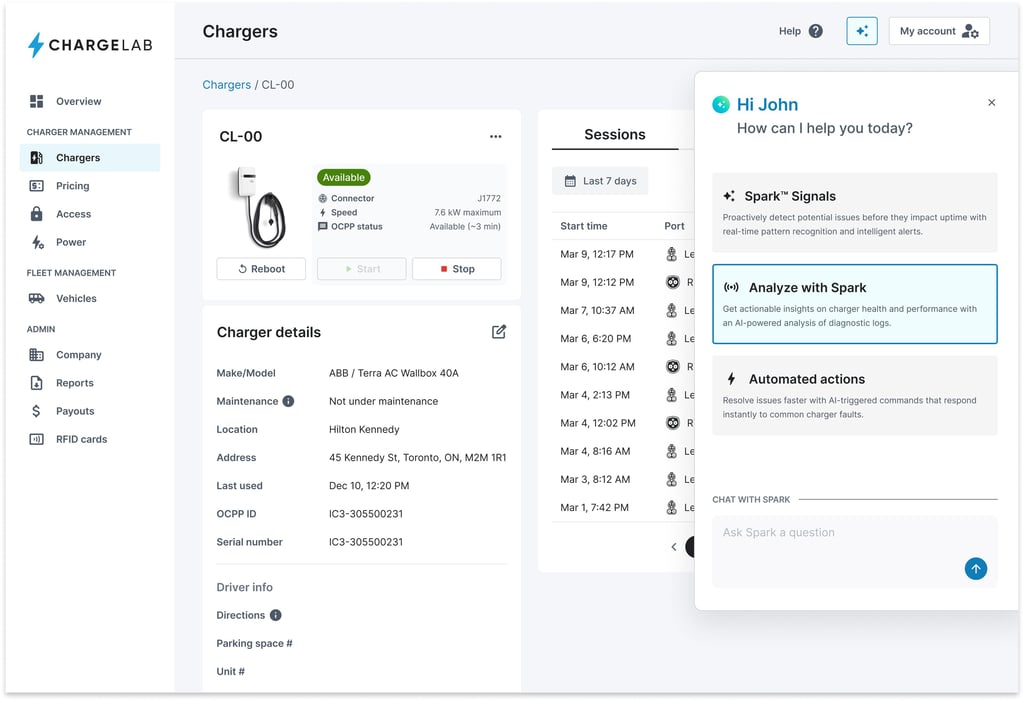The height and width of the screenshot is (701, 1024).
Task: Select Chargers in the sidebar
Action: point(89,157)
